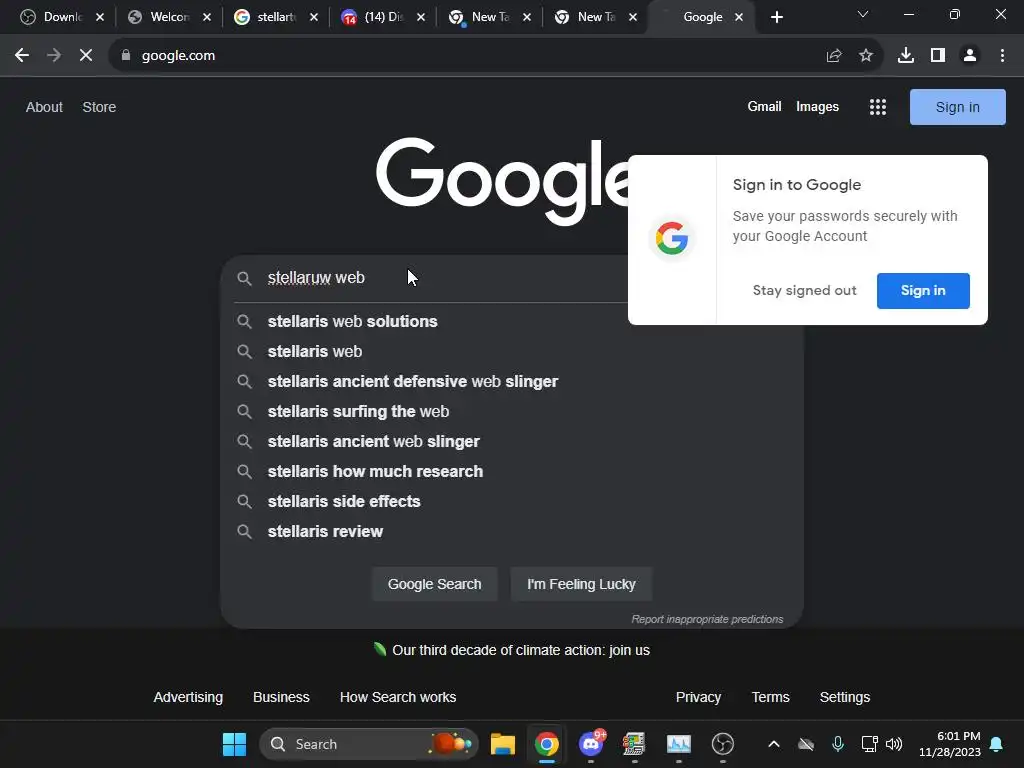
Task: Open Chrome downloads icon
Action: 906,56
